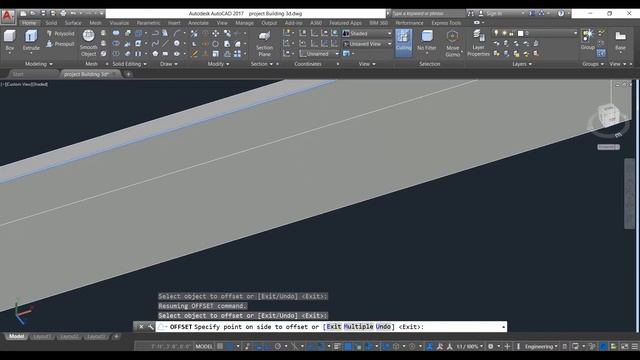This screenshot has height=360, width=640.
Task: Click the navigation bar beside the viewport
Action: 629,193
